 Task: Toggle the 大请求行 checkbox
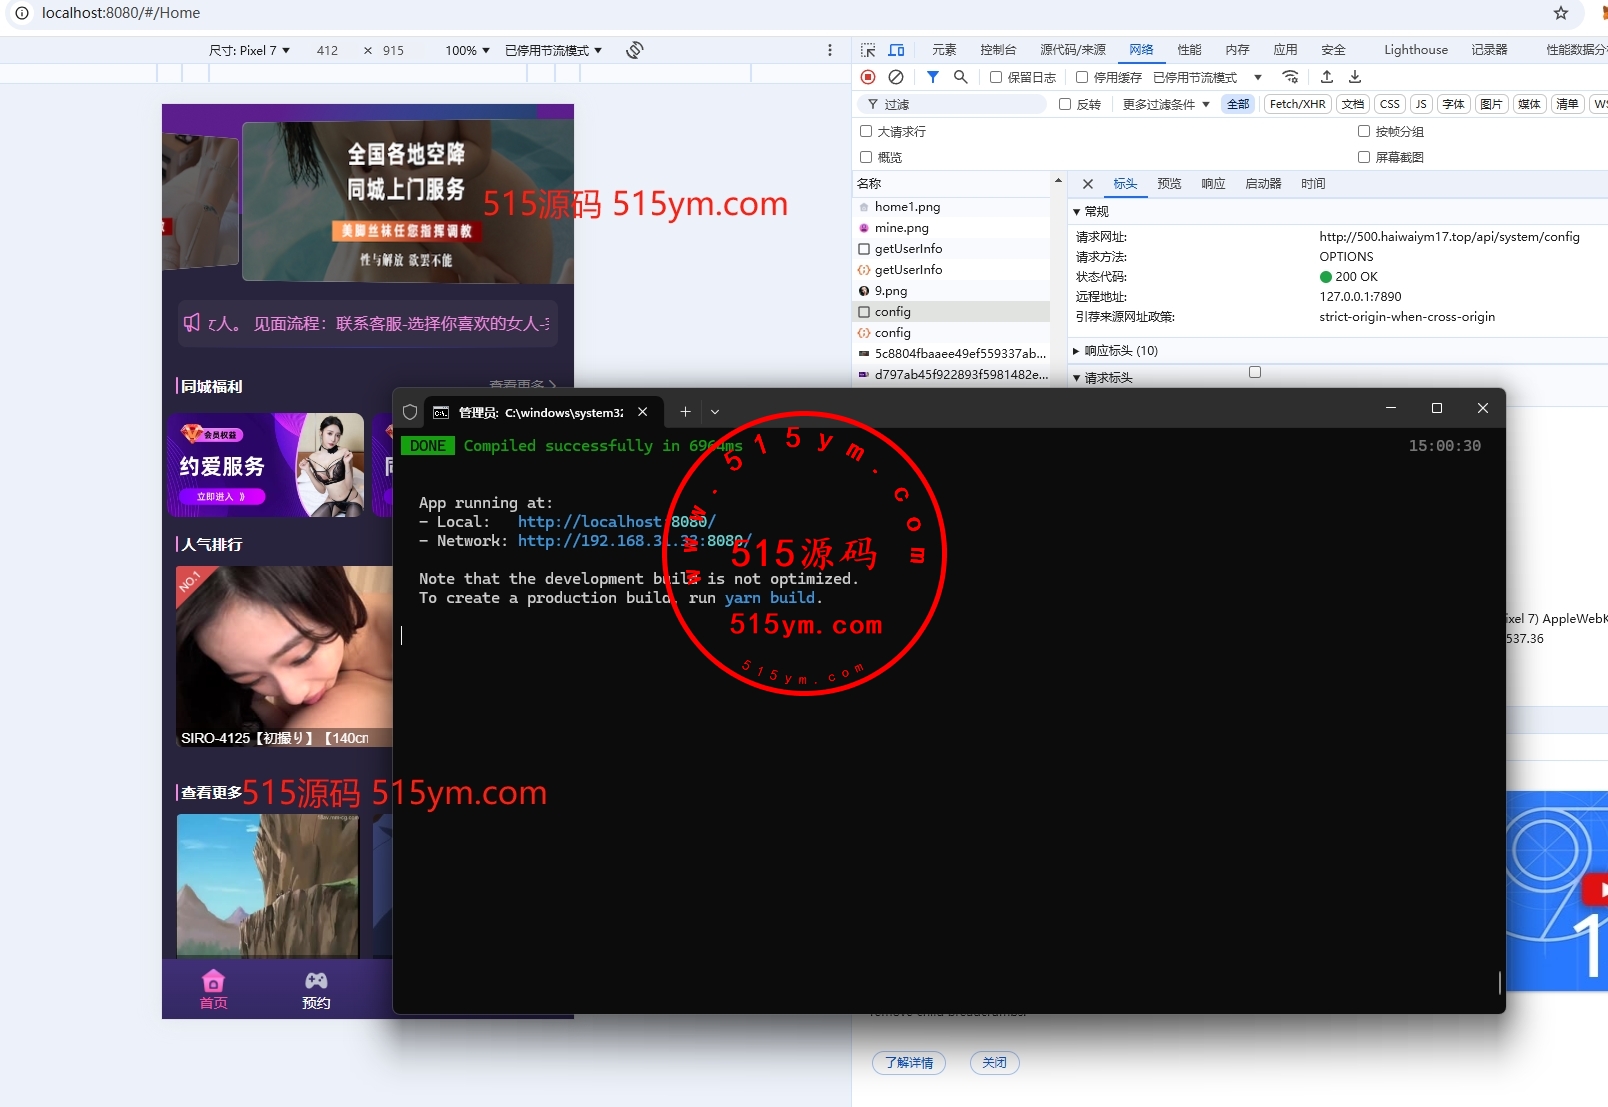[866, 131]
